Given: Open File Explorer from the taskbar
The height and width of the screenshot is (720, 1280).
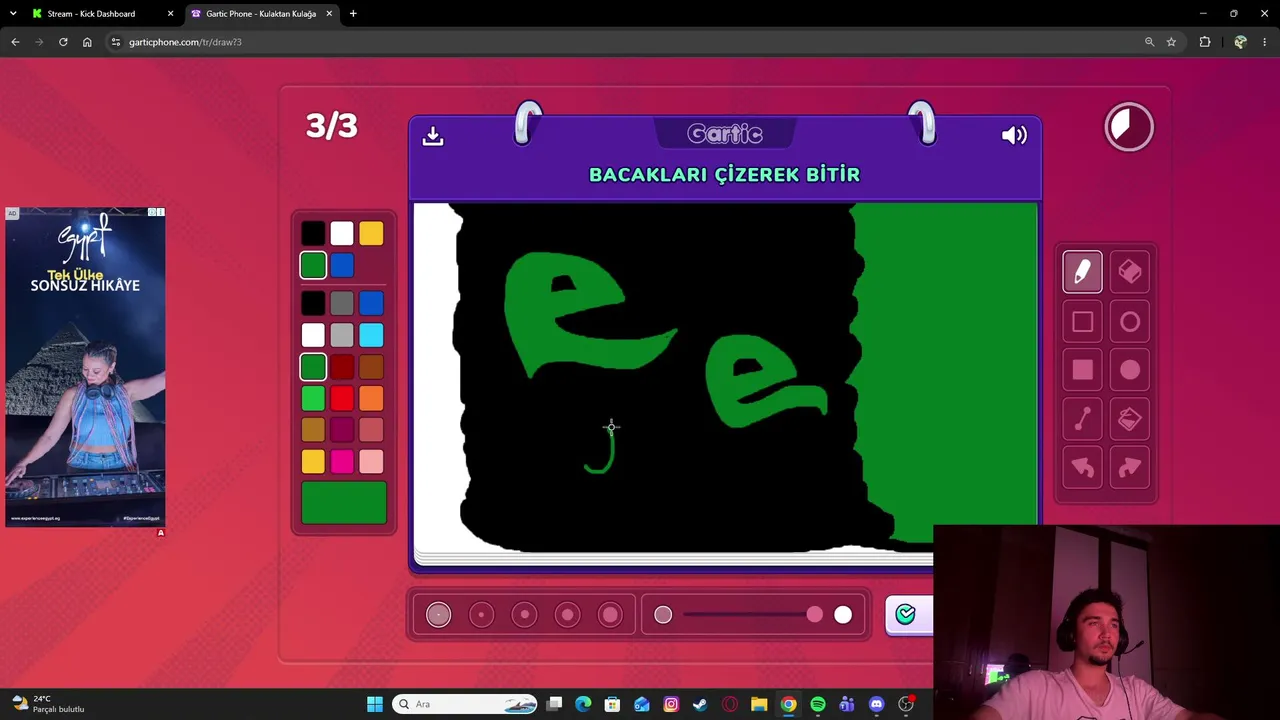Looking at the screenshot, I should click(x=759, y=704).
